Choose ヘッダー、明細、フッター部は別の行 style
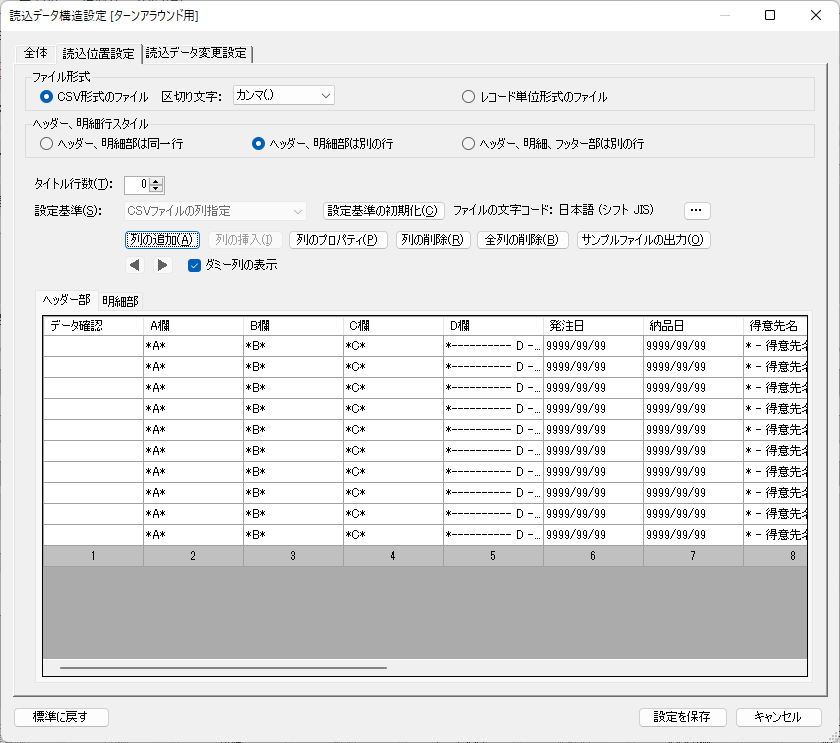840x743 pixels. [468, 144]
